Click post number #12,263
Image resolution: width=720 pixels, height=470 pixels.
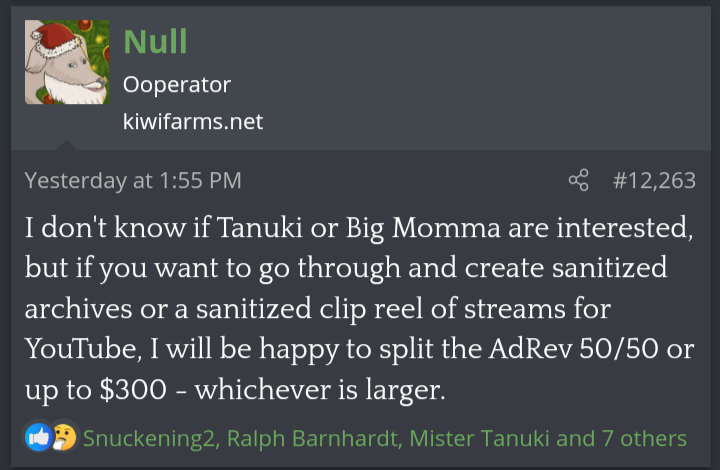pyautogui.click(x=653, y=181)
